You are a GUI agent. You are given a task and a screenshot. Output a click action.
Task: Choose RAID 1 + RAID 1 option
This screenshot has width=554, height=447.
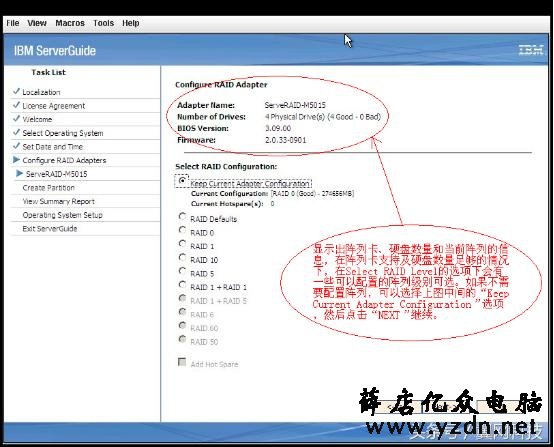point(182,284)
